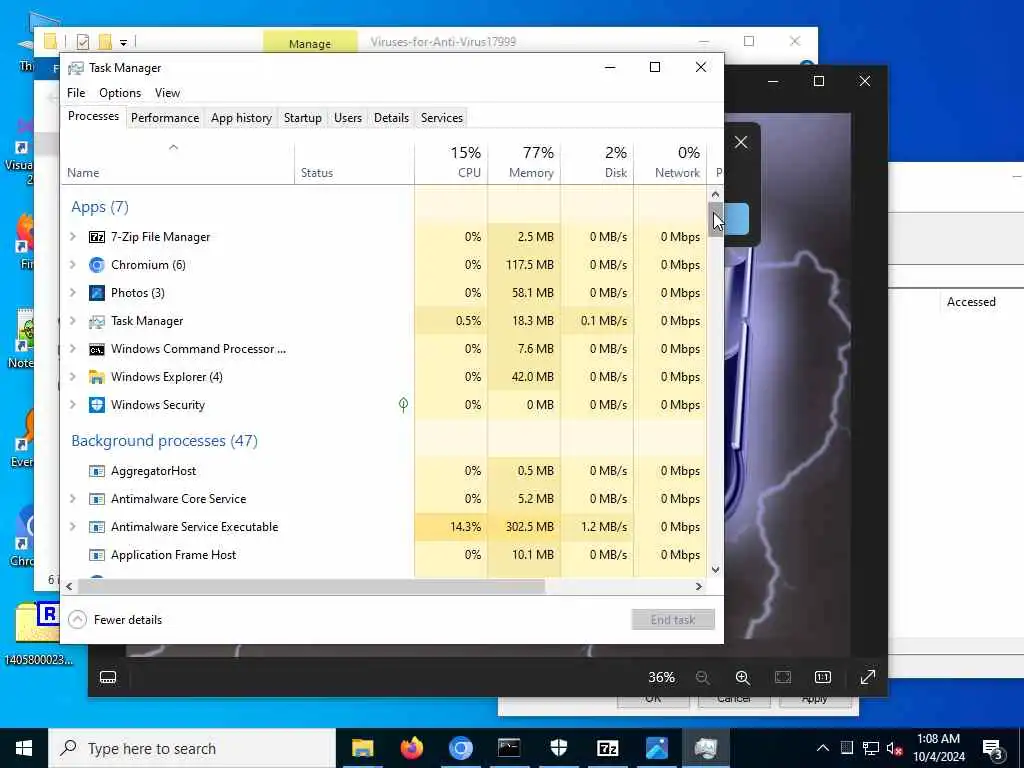Click the End task button
Viewport: 1024px width, 768px height.
[673, 620]
